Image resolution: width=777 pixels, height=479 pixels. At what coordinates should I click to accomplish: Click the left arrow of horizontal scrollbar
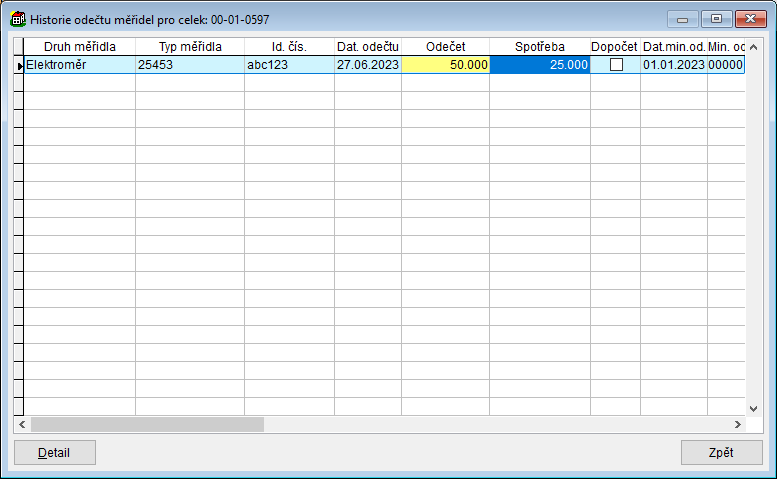tap(22, 424)
